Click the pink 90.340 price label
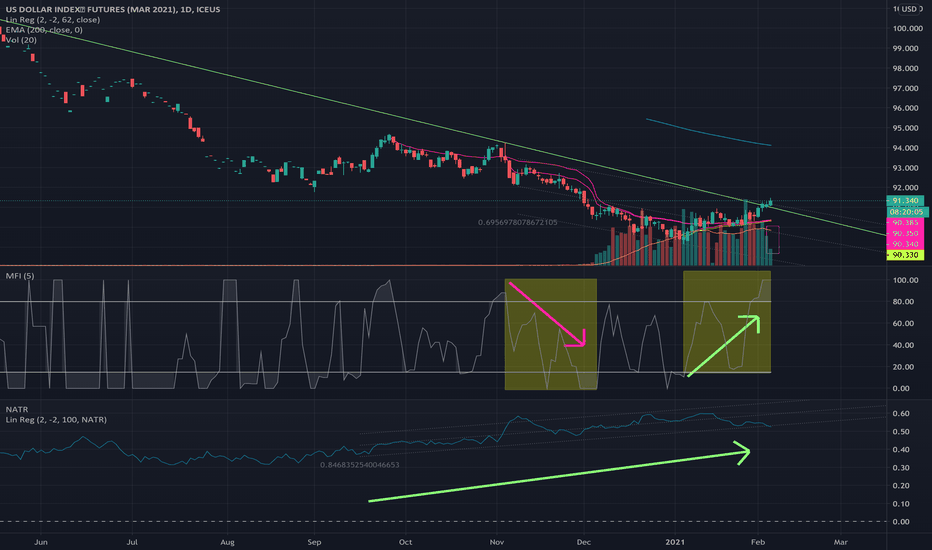This screenshot has height=550, width=932. point(905,244)
